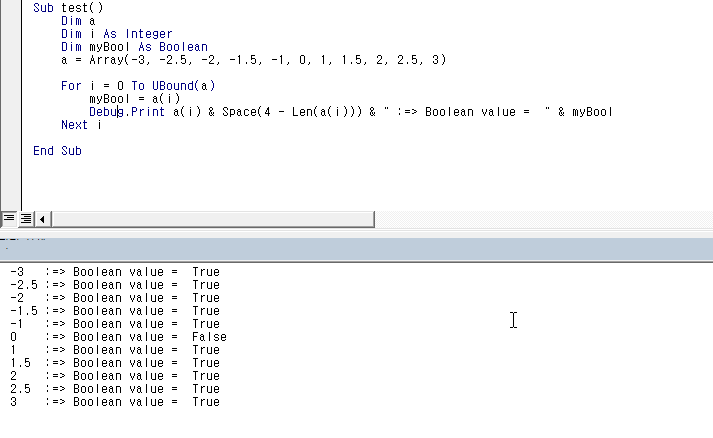Click the 'Dim i As Integer' line
The image size is (713, 438).
pos(117,34)
